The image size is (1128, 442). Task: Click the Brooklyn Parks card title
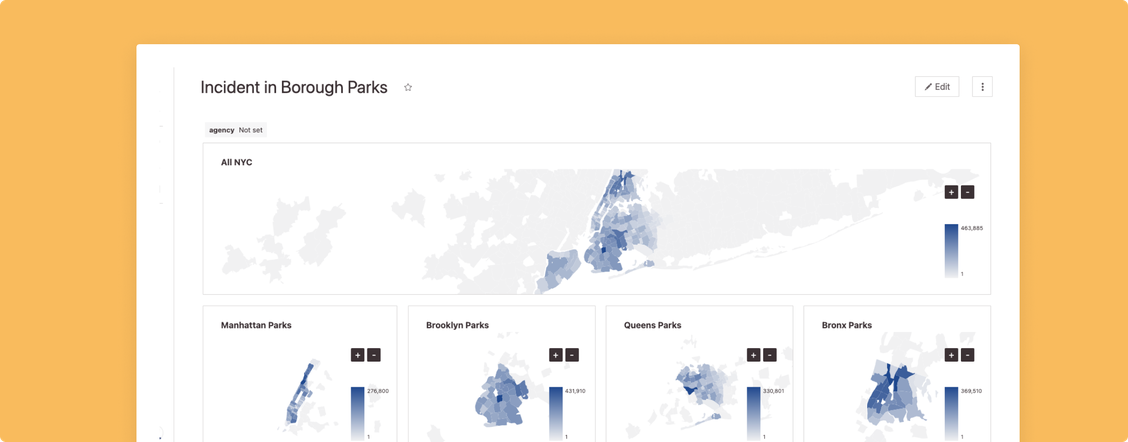(458, 325)
